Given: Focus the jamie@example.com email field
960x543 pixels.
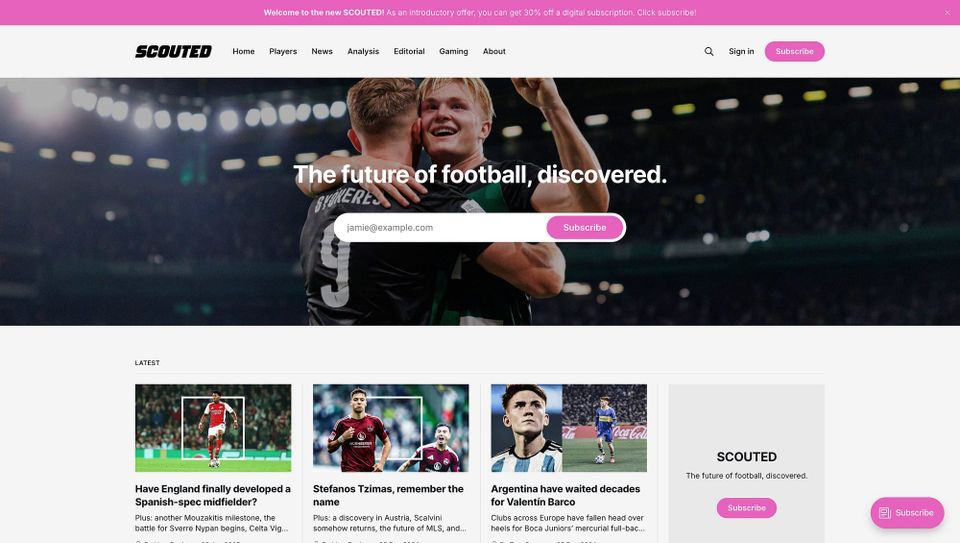Looking at the screenshot, I should (442, 228).
